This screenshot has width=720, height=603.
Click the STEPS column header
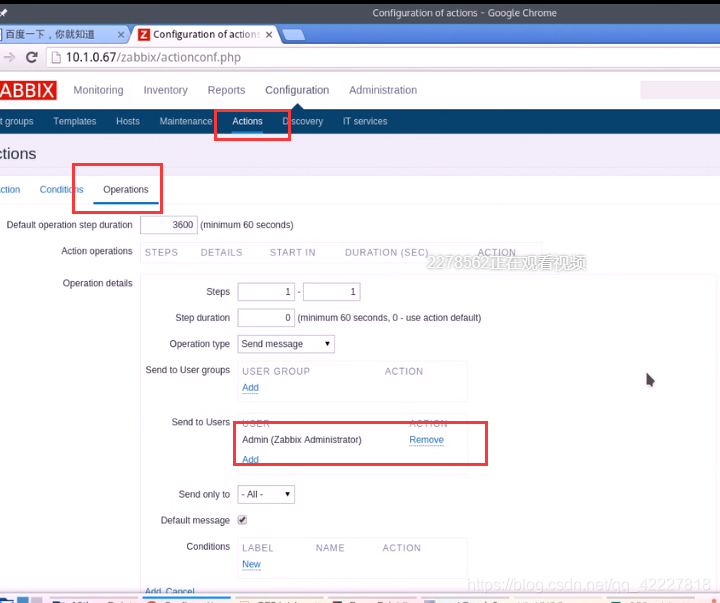pos(161,253)
